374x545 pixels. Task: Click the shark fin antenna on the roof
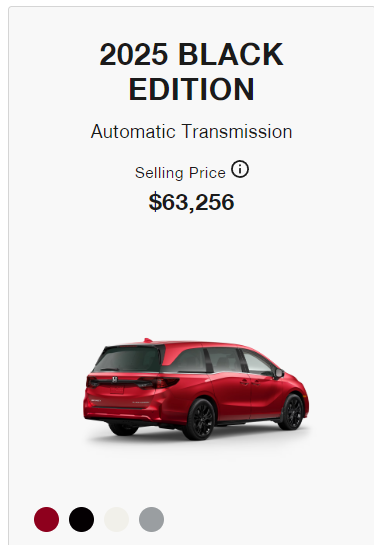tap(148, 340)
